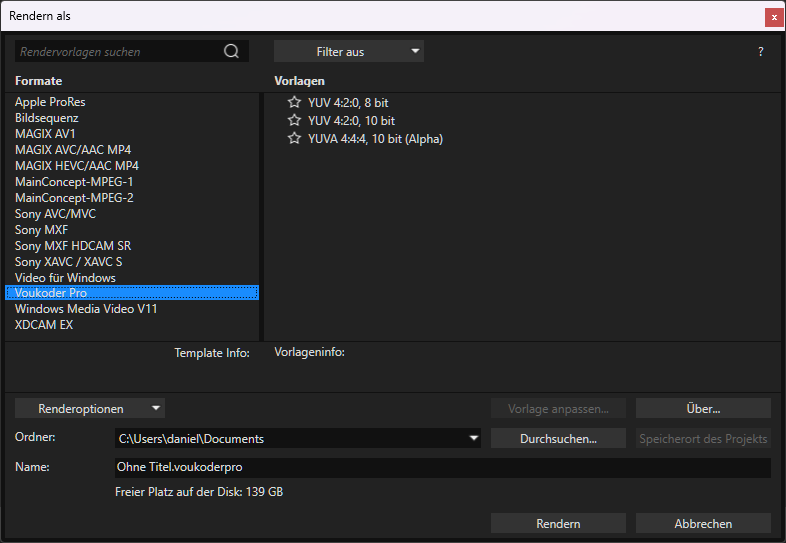Click the question mark help icon
The height and width of the screenshot is (543, 786).
pyautogui.click(x=761, y=52)
